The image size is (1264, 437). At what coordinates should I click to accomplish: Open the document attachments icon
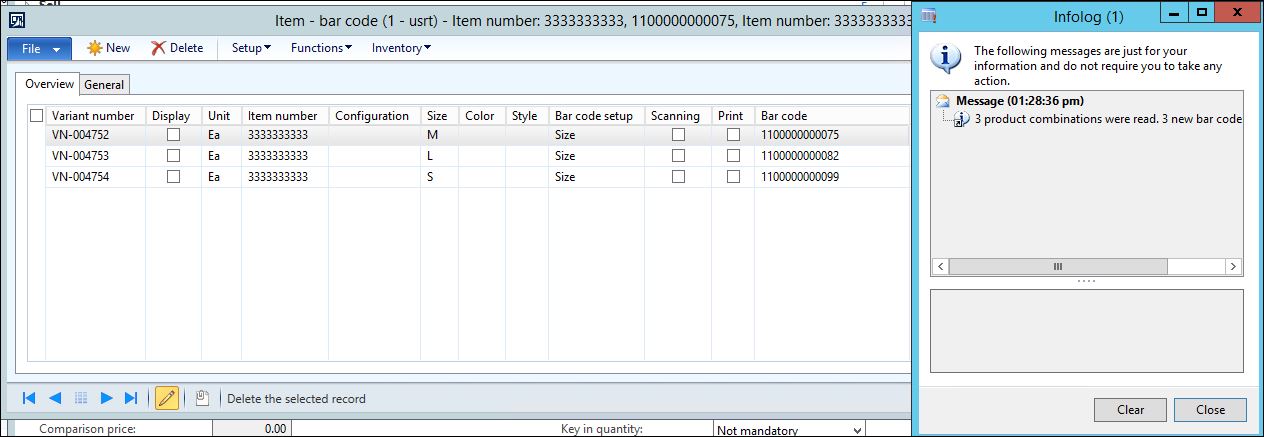202,398
